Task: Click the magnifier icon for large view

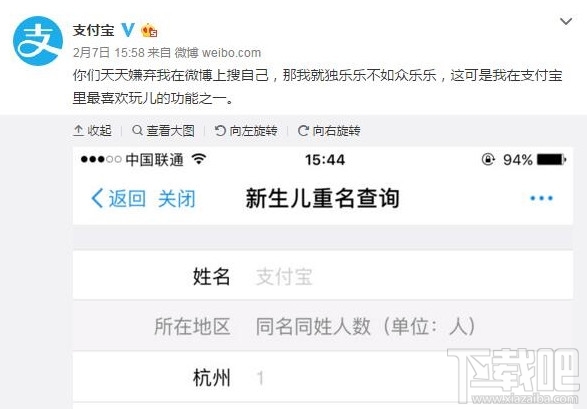Action: pyautogui.click(x=137, y=130)
